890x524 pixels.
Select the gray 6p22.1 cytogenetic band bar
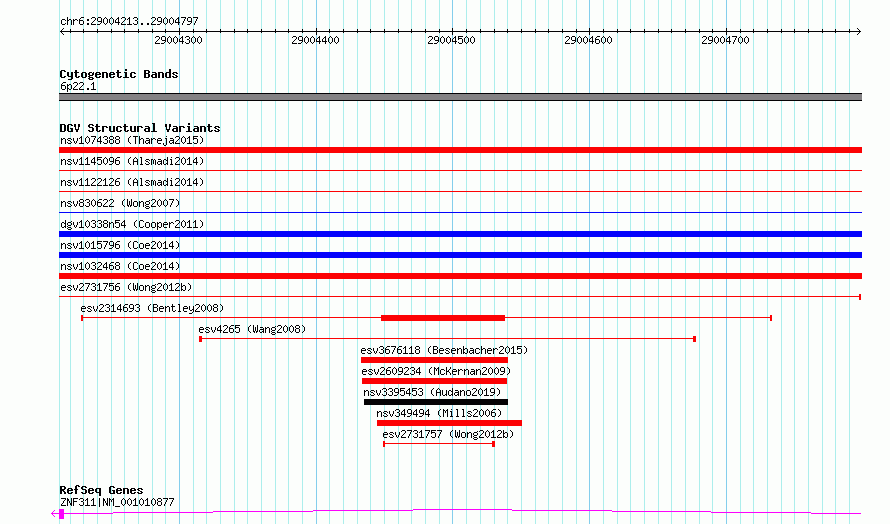click(460, 97)
